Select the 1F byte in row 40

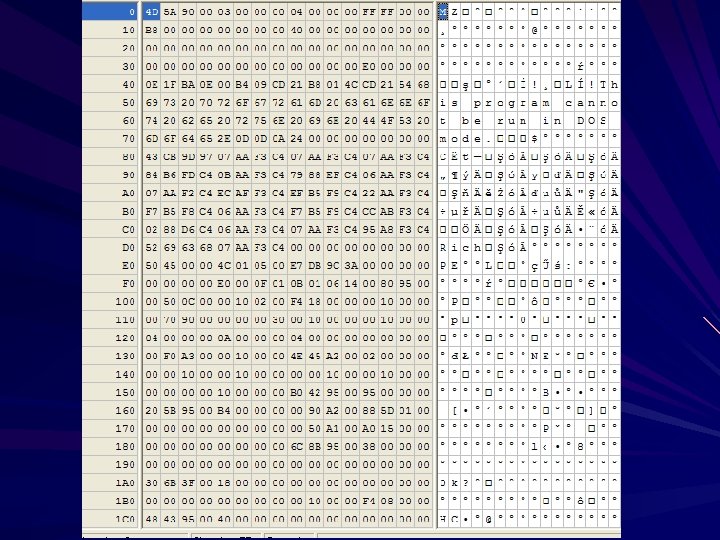click(170, 84)
